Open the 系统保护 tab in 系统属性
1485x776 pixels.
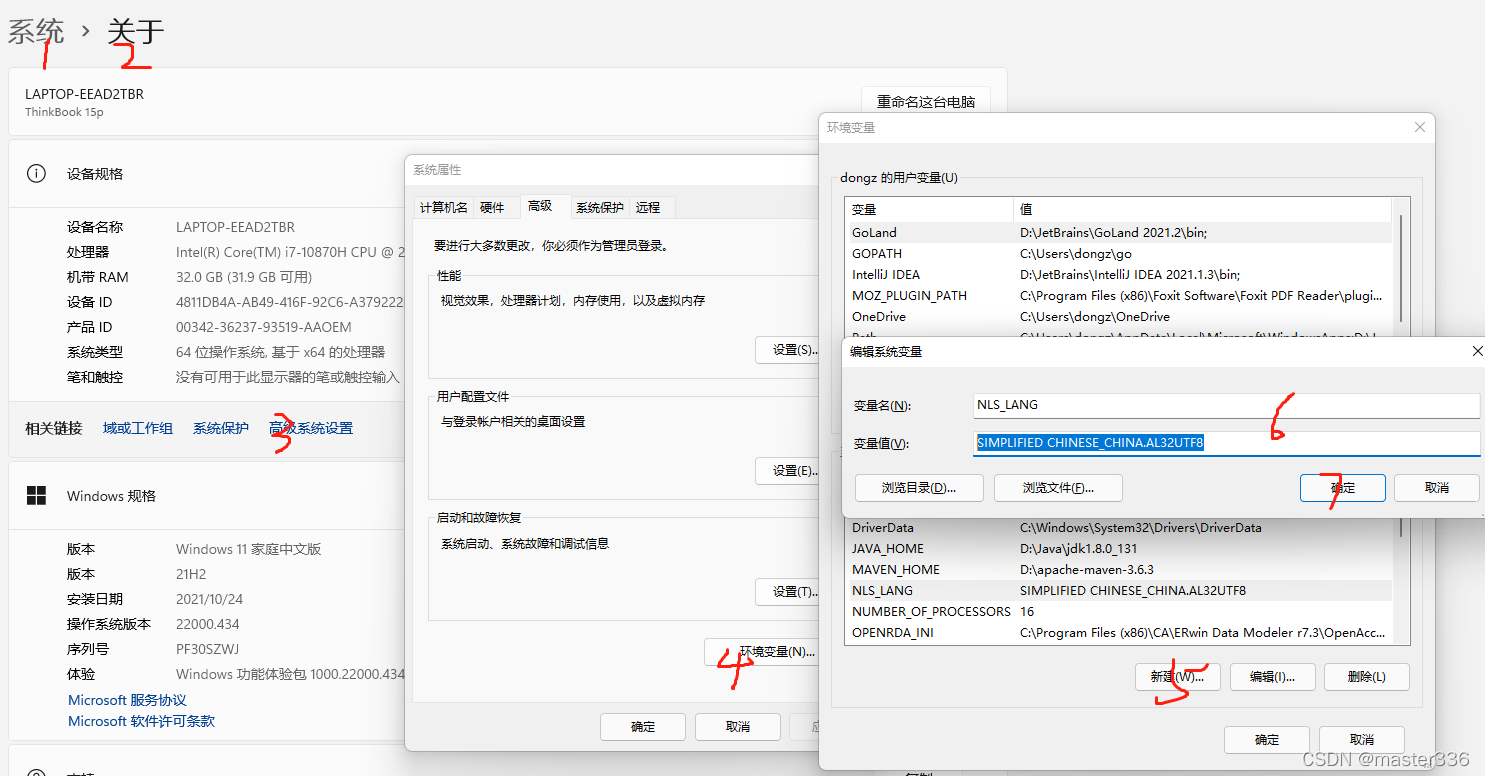click(x=600, y=207)
